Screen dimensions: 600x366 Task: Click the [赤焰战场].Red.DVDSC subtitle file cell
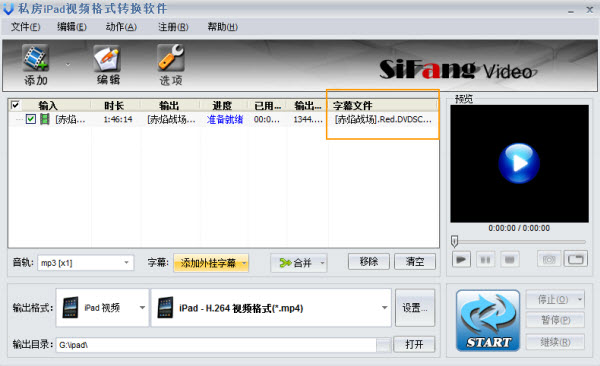383,119
